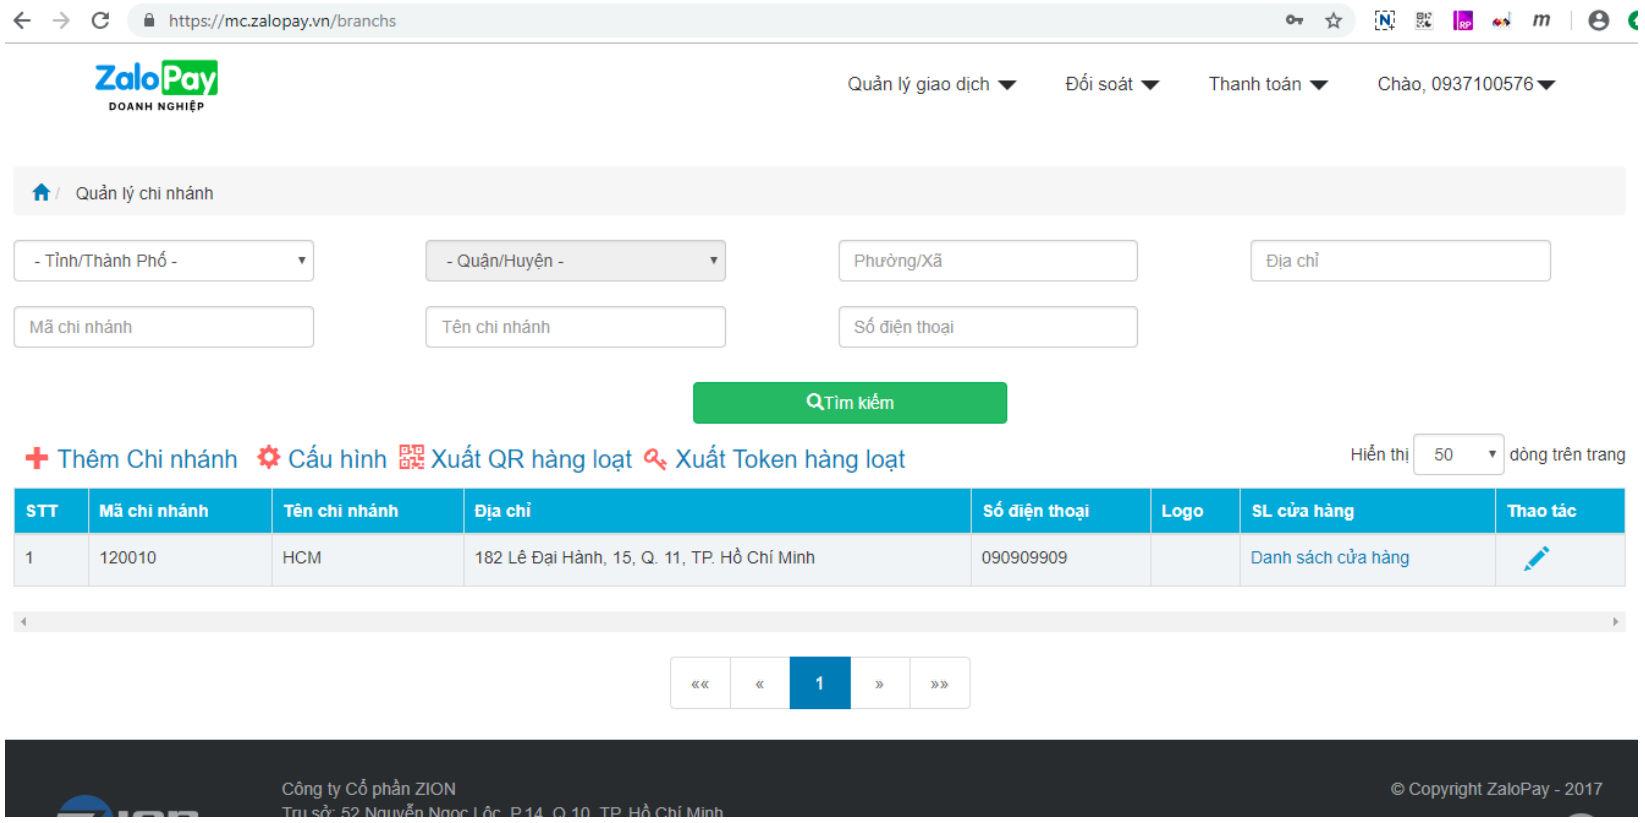The height and width of the screenshot is (823, 1645).
Task: Open the QR code extension icon
Action: tap(1424, 20)
